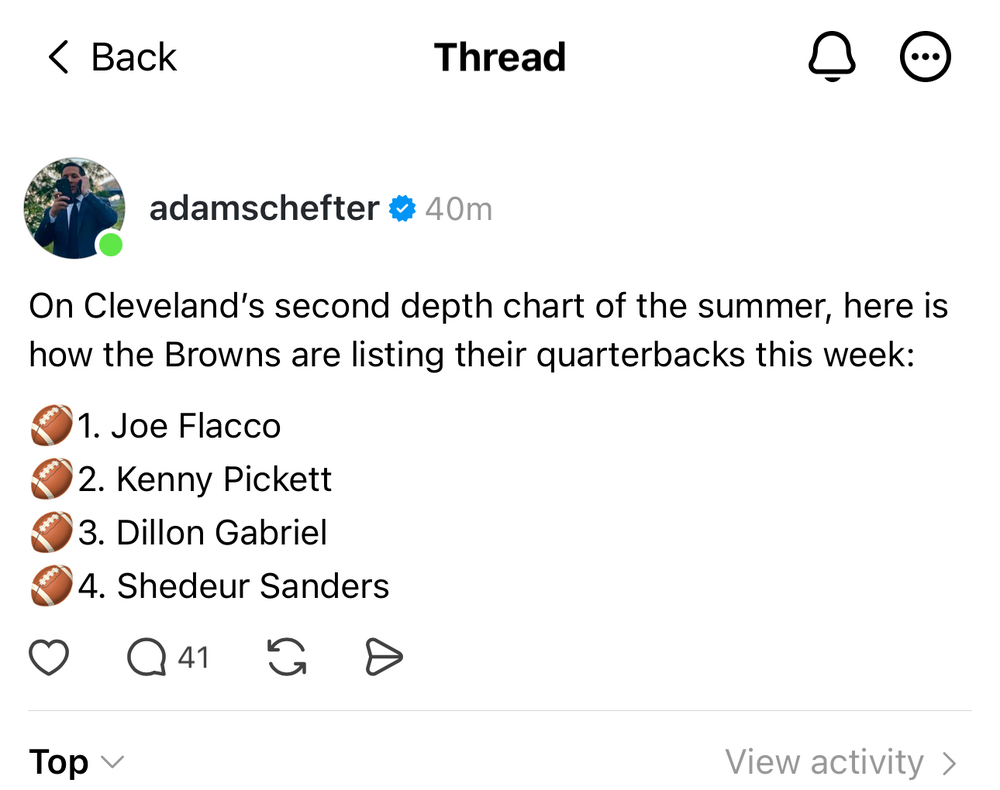Open the more options ellipsis menu

point(926,58)
